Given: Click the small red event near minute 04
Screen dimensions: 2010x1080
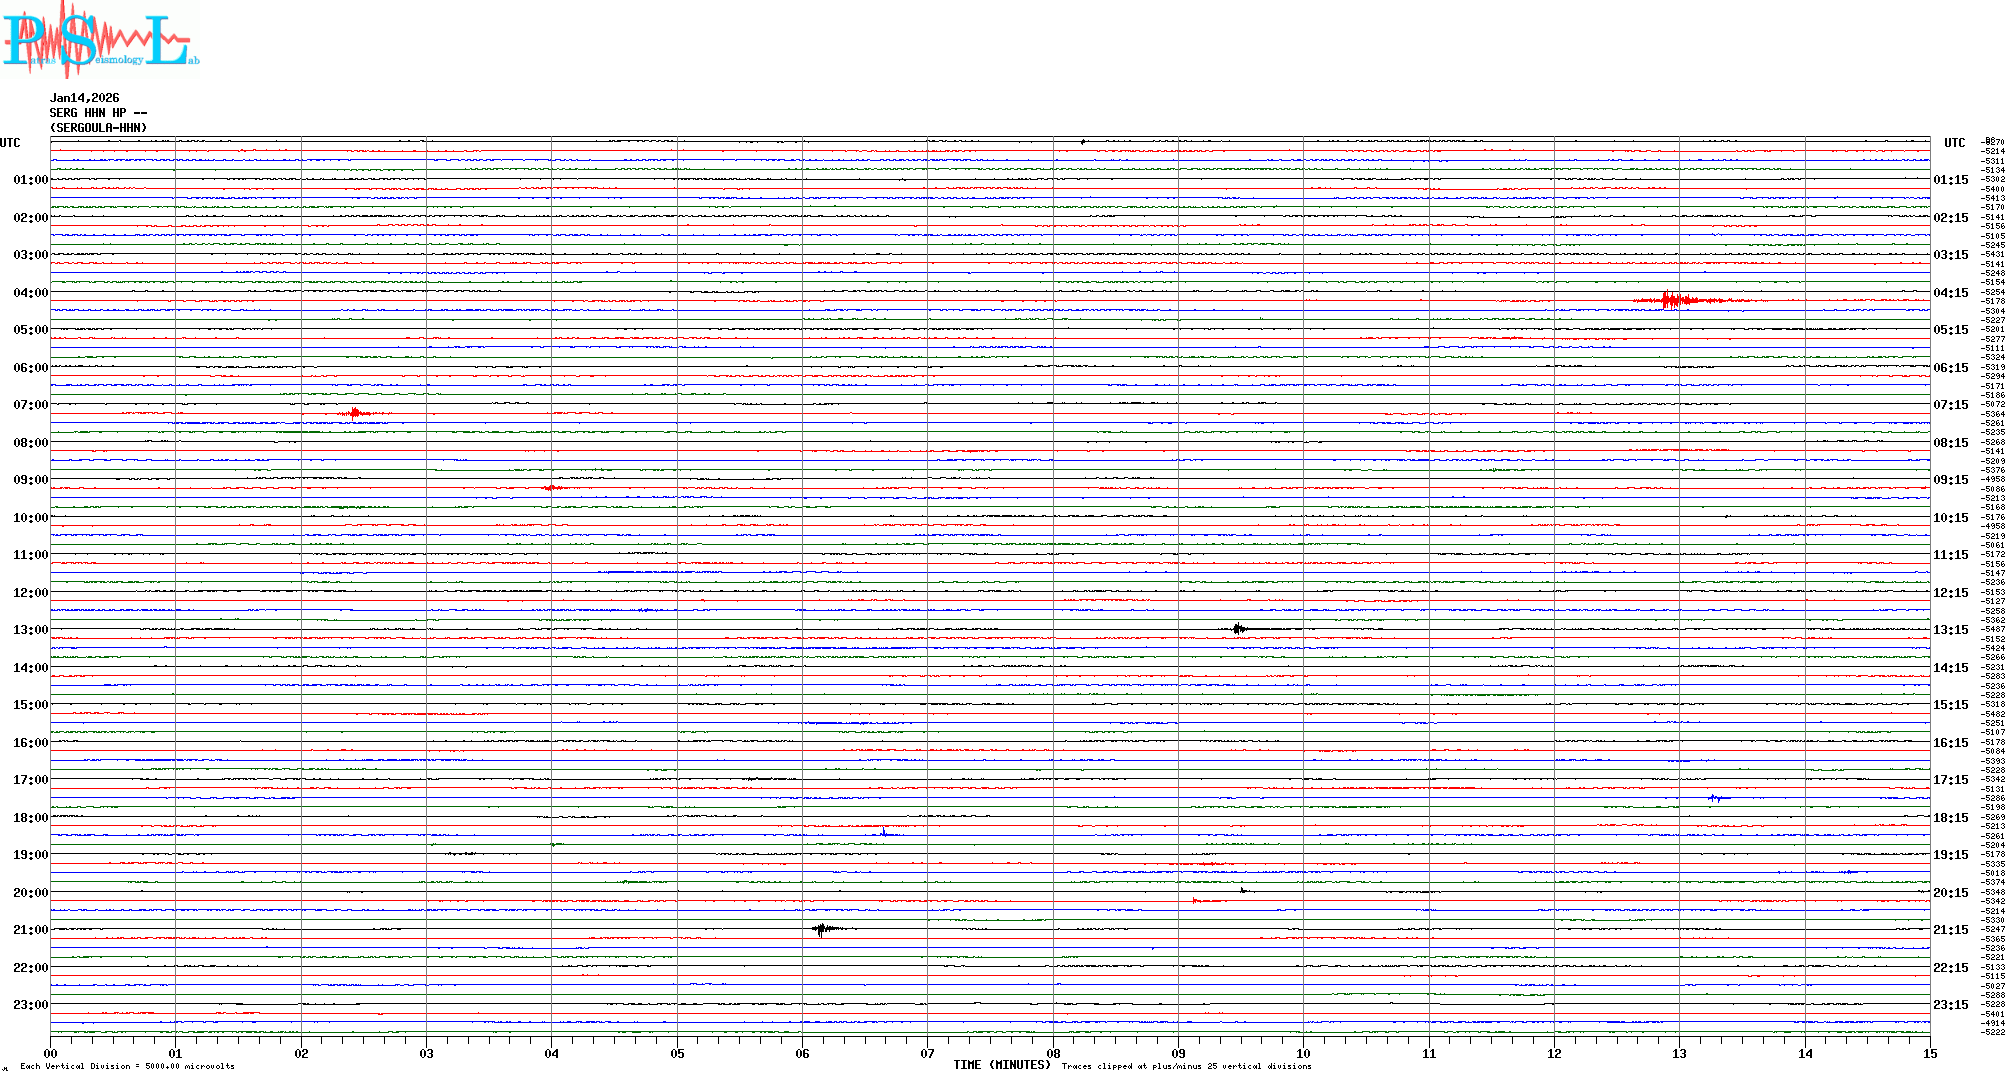Looking at the screenshot, I should coord(551,488).
